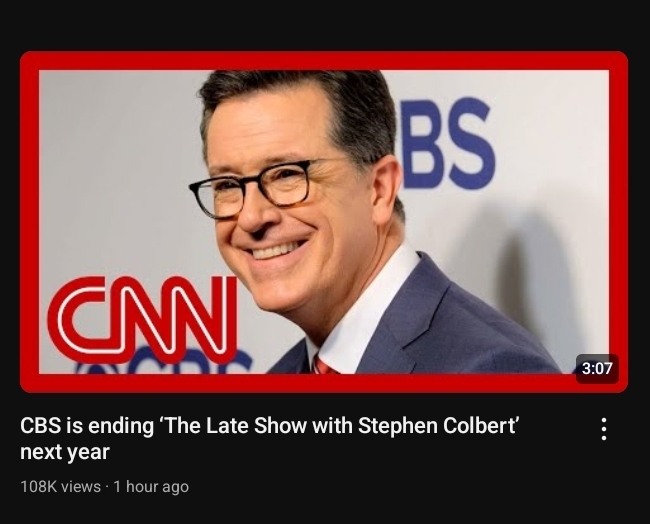Viewport: 650px width, 524px height.
Task: Open the three-dot more options menu
Action: [x=604, y=429]
